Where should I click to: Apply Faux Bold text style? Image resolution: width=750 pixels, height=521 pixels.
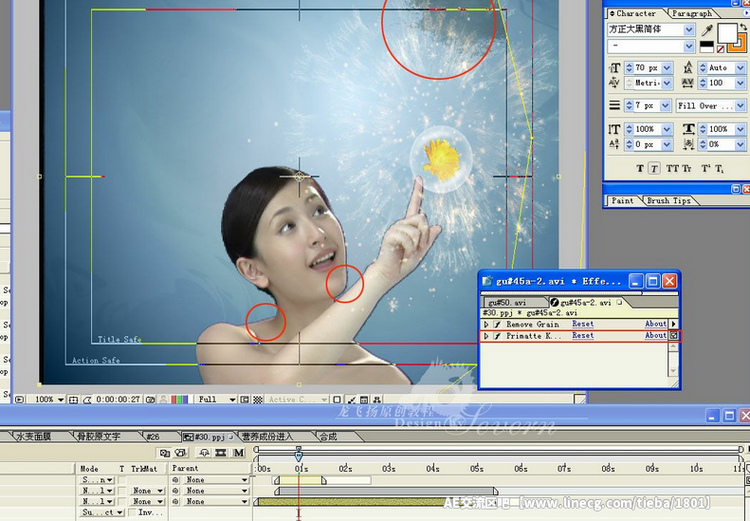[x=640, y=168]
